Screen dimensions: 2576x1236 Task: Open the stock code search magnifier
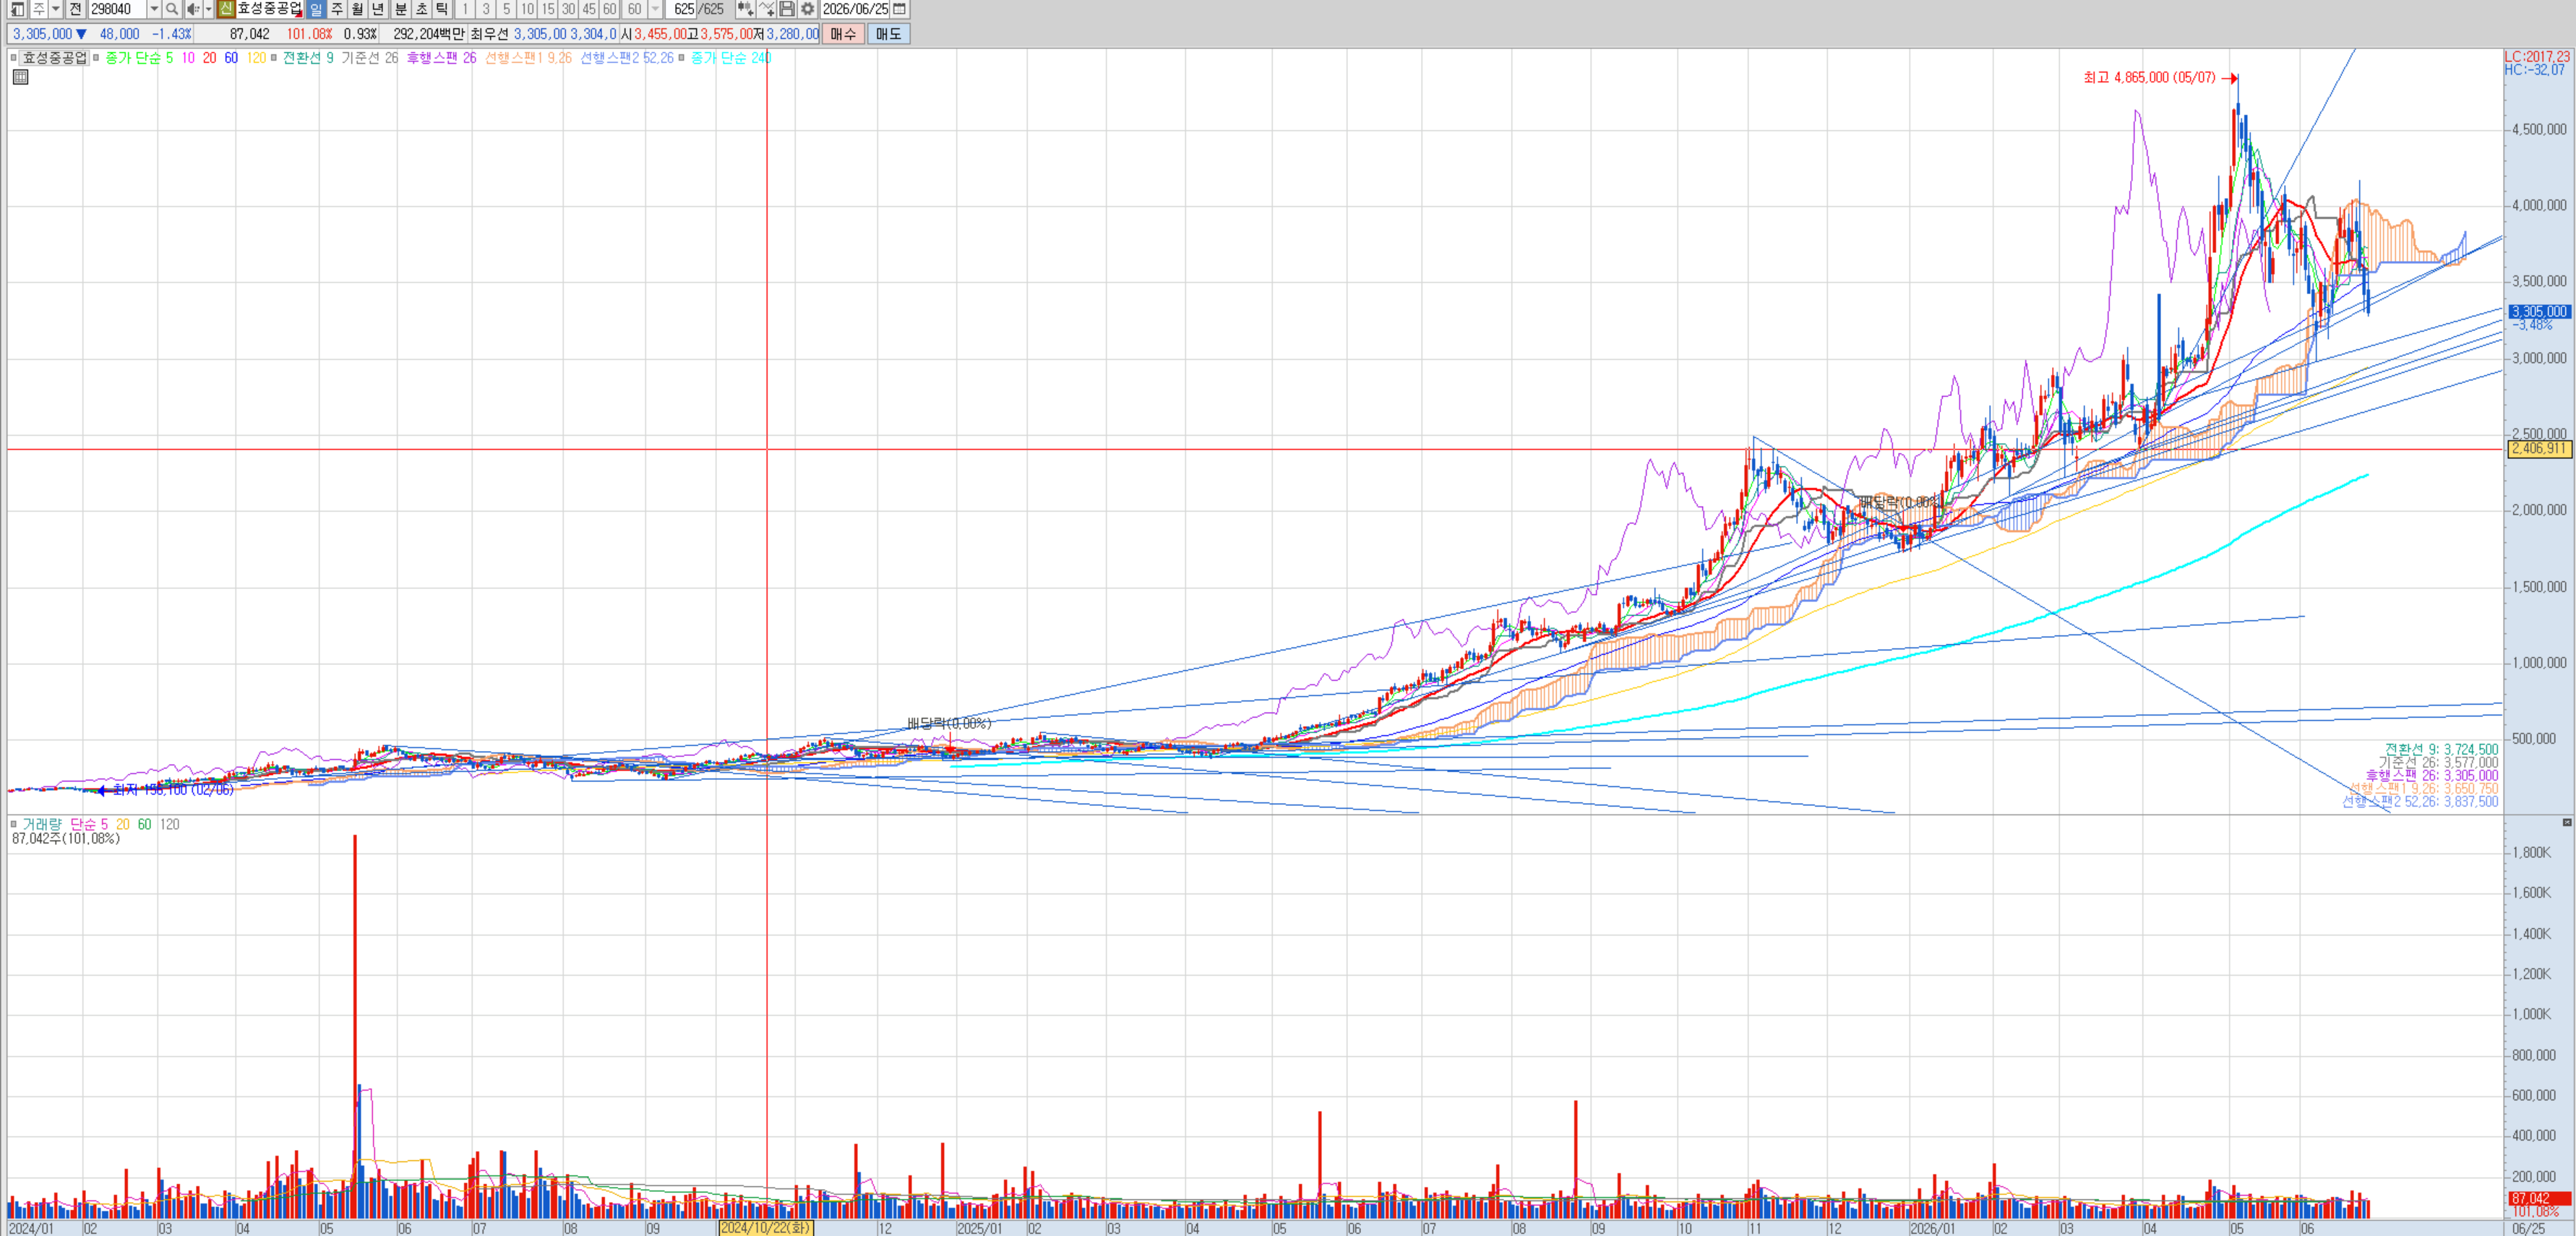(x=172, y=9)
